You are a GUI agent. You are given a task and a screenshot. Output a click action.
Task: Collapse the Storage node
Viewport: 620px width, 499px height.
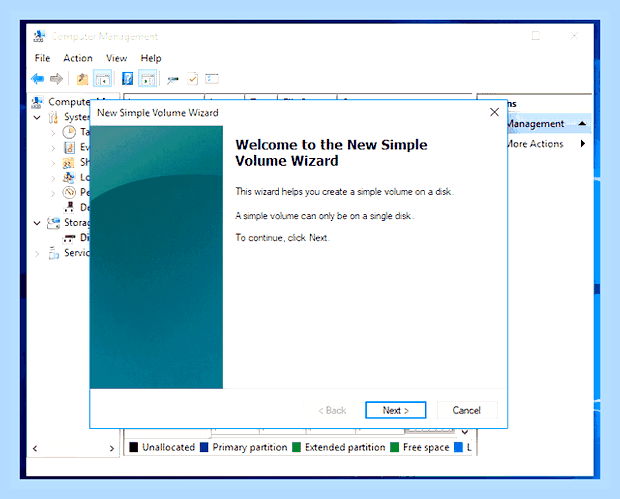(x=37, y=223)
